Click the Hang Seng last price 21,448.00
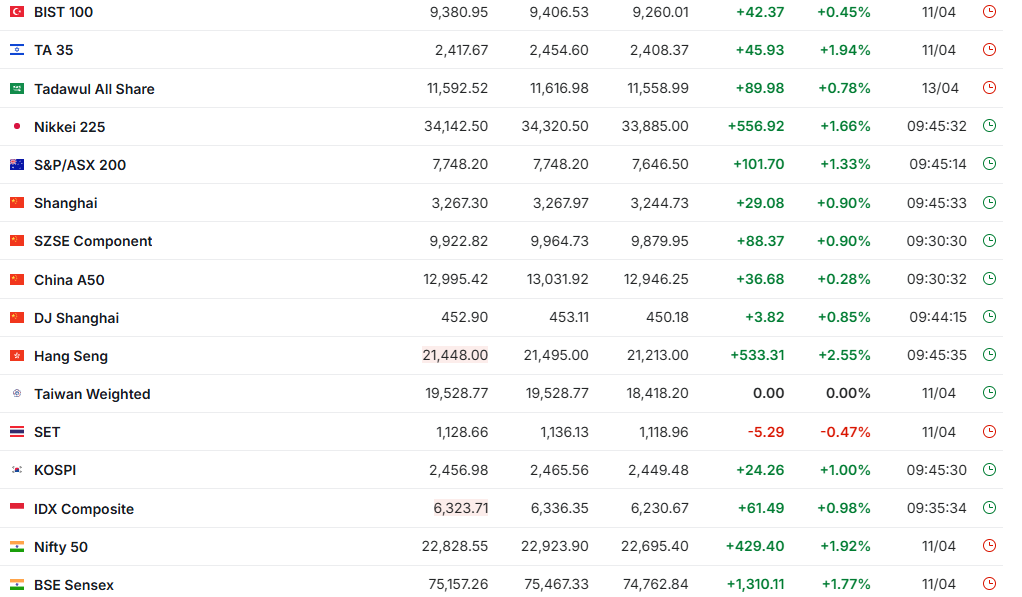 click(455, 355)
